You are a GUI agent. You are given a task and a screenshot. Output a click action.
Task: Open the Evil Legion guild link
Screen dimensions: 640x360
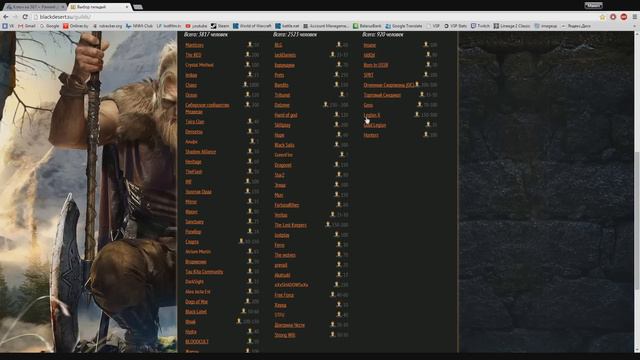pyautogui.click(x=375, y=125)
